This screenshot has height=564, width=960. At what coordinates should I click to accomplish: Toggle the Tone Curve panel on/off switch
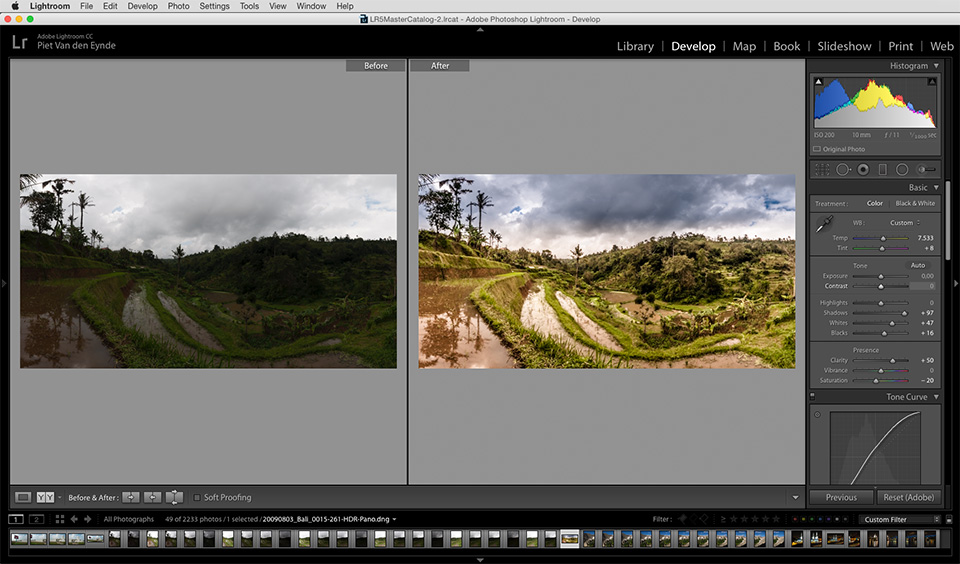pos(812,397)
